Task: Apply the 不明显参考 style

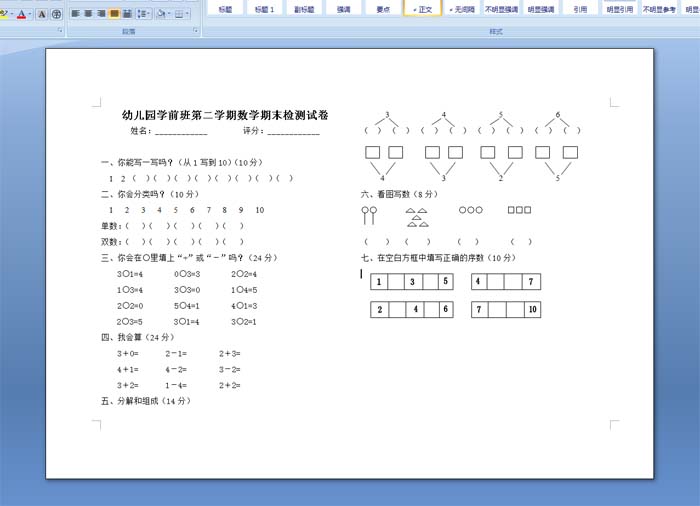Action: (659, 8)
